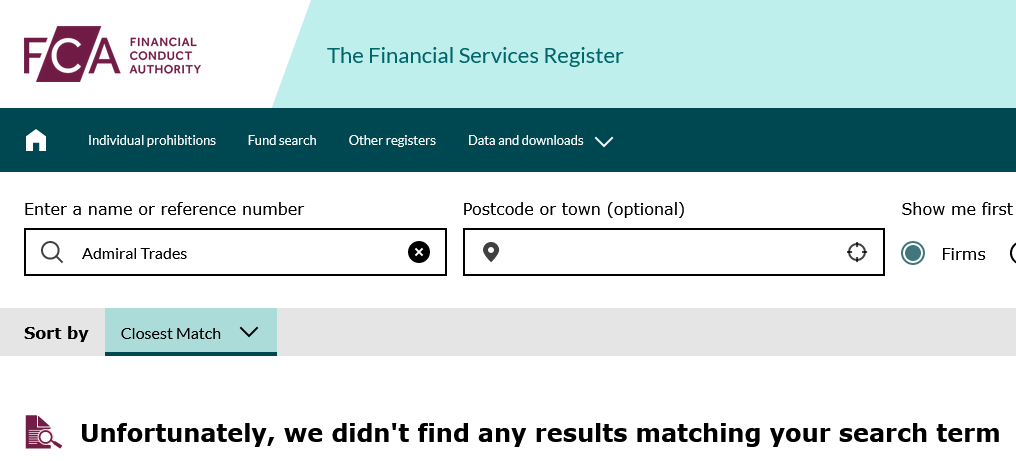Open Other registers link

(x=392, y=140)
